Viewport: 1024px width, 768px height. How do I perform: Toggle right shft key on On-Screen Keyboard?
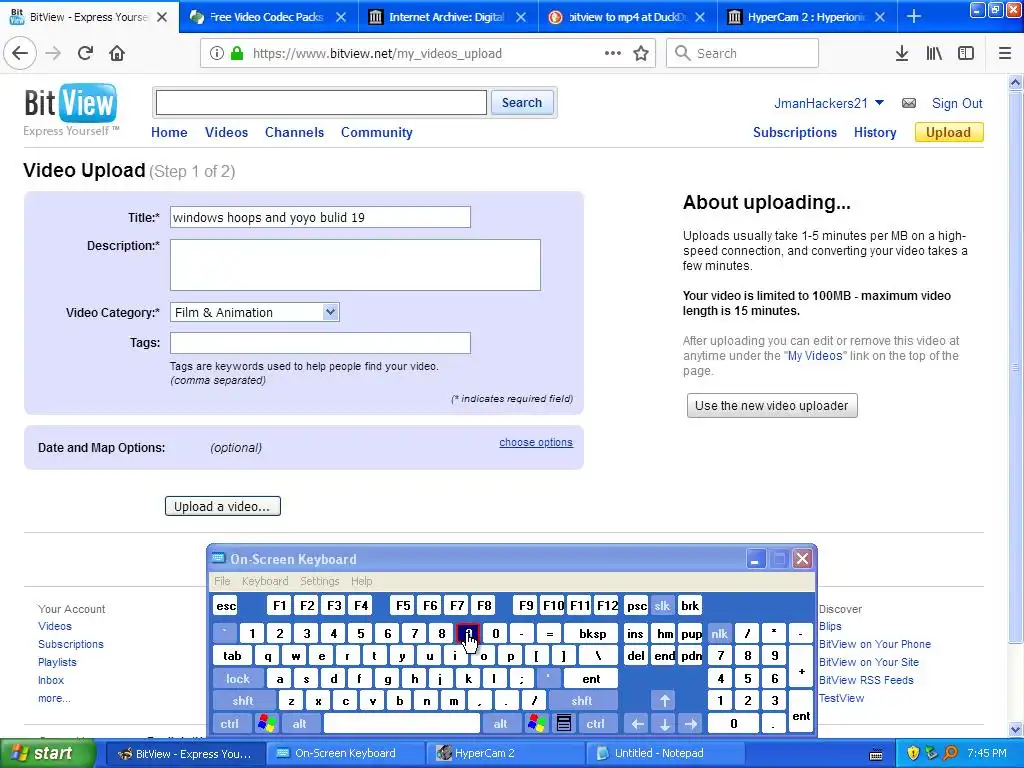[x=582, y=701]
